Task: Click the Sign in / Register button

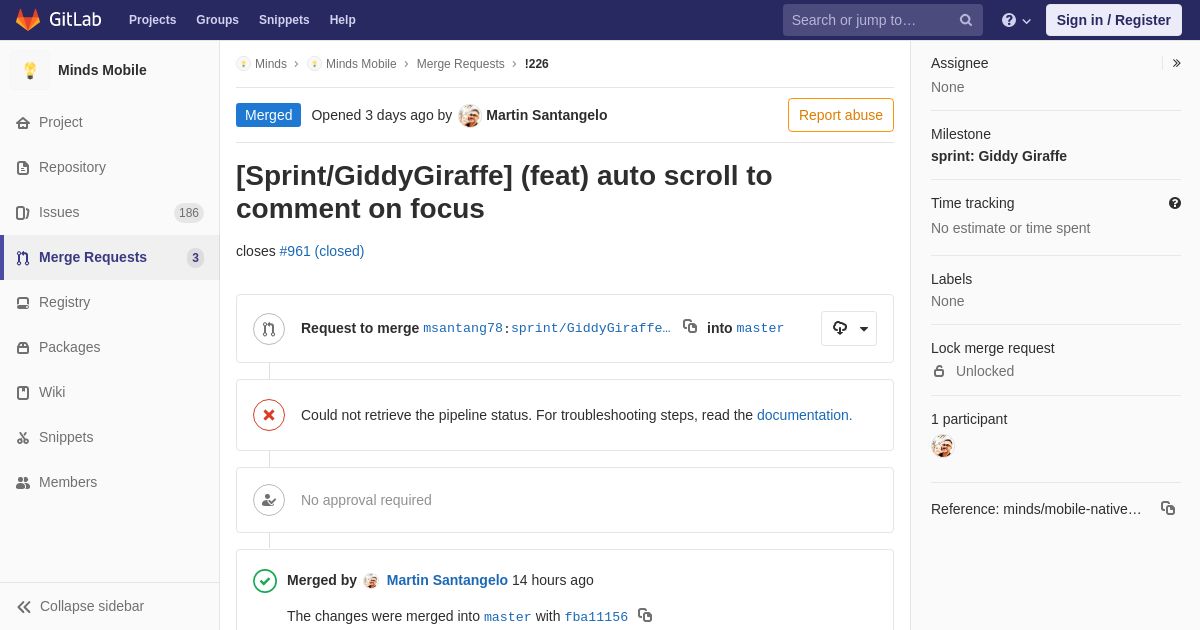Action: 1114,20
